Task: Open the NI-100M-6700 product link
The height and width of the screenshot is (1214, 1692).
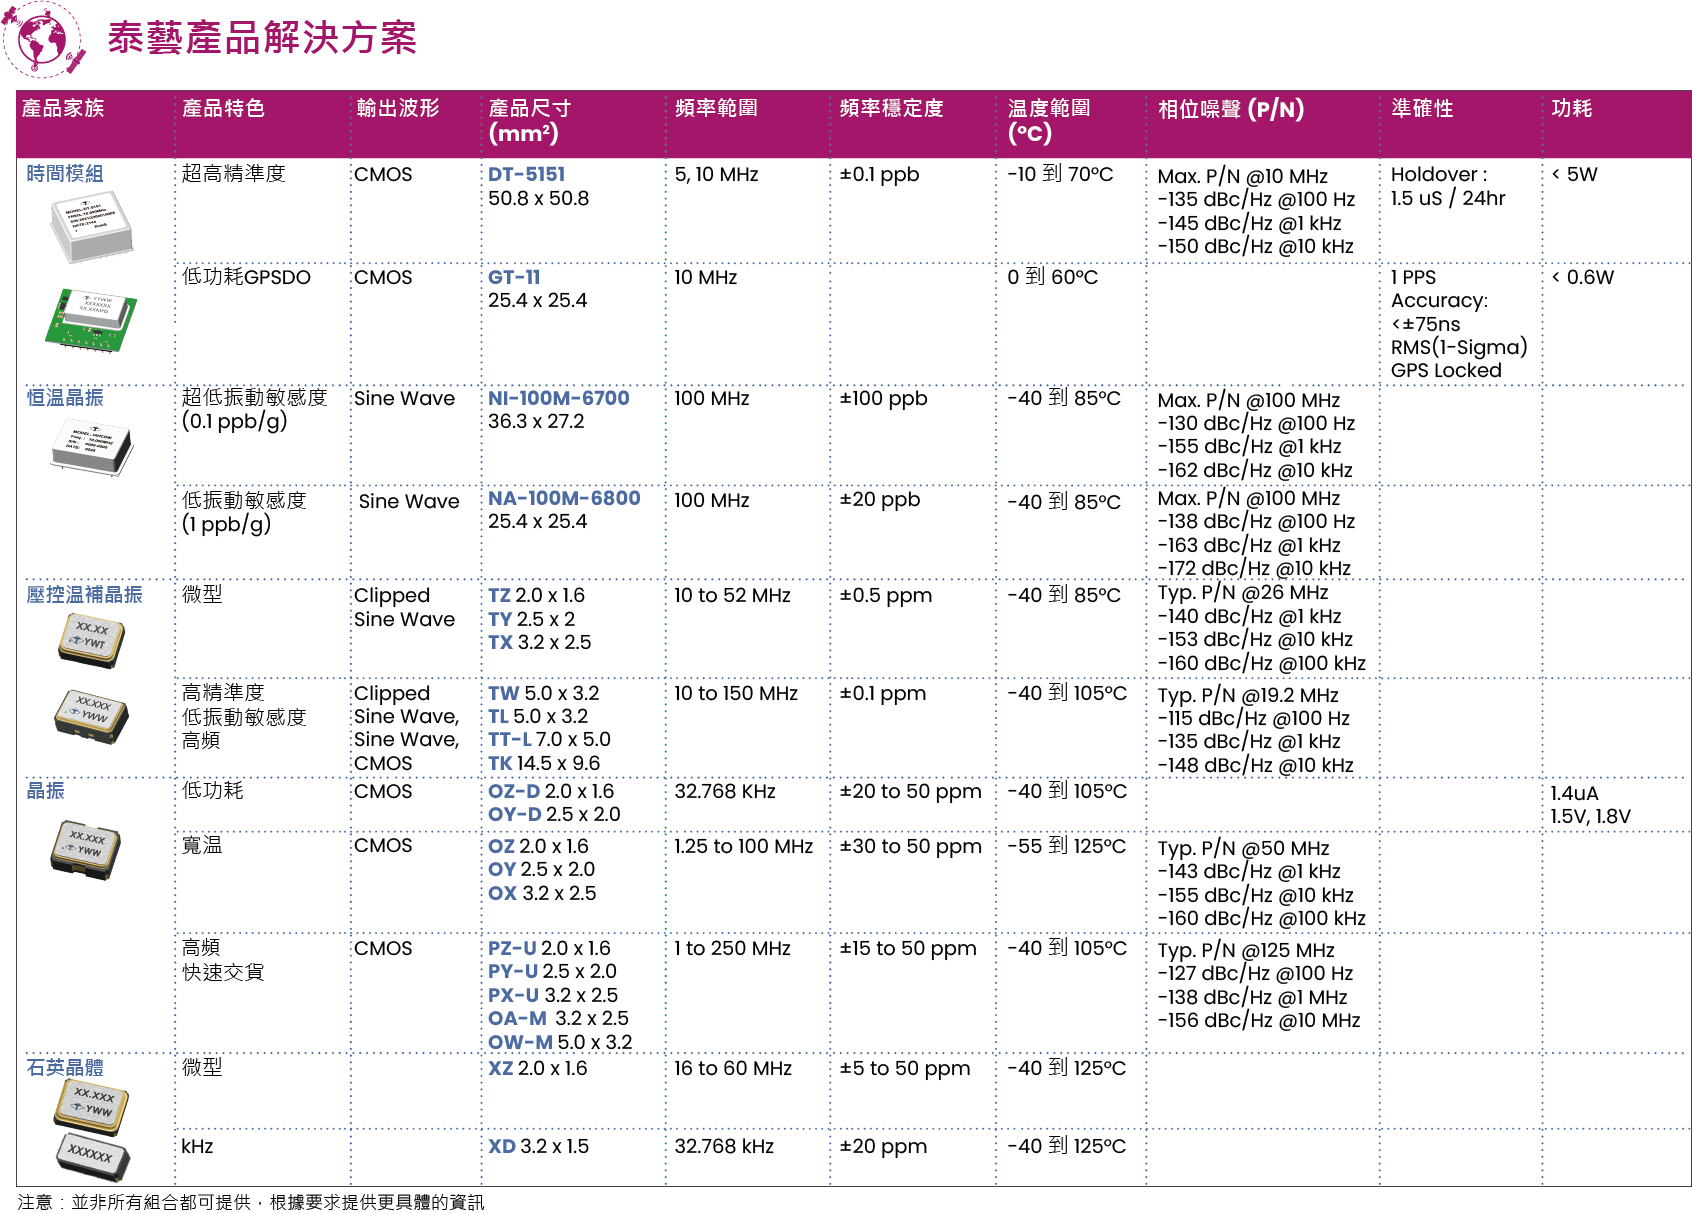Action: (x=558, y=398)
